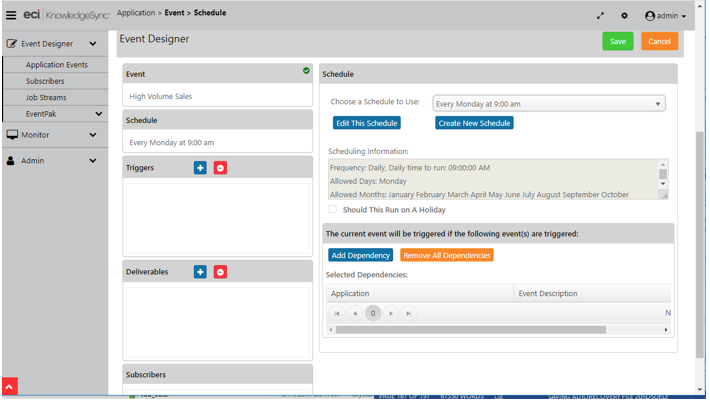This screenshot has width=710, height=400.
Task: Go to previous page of dependencies
Action: click(355, 313)
